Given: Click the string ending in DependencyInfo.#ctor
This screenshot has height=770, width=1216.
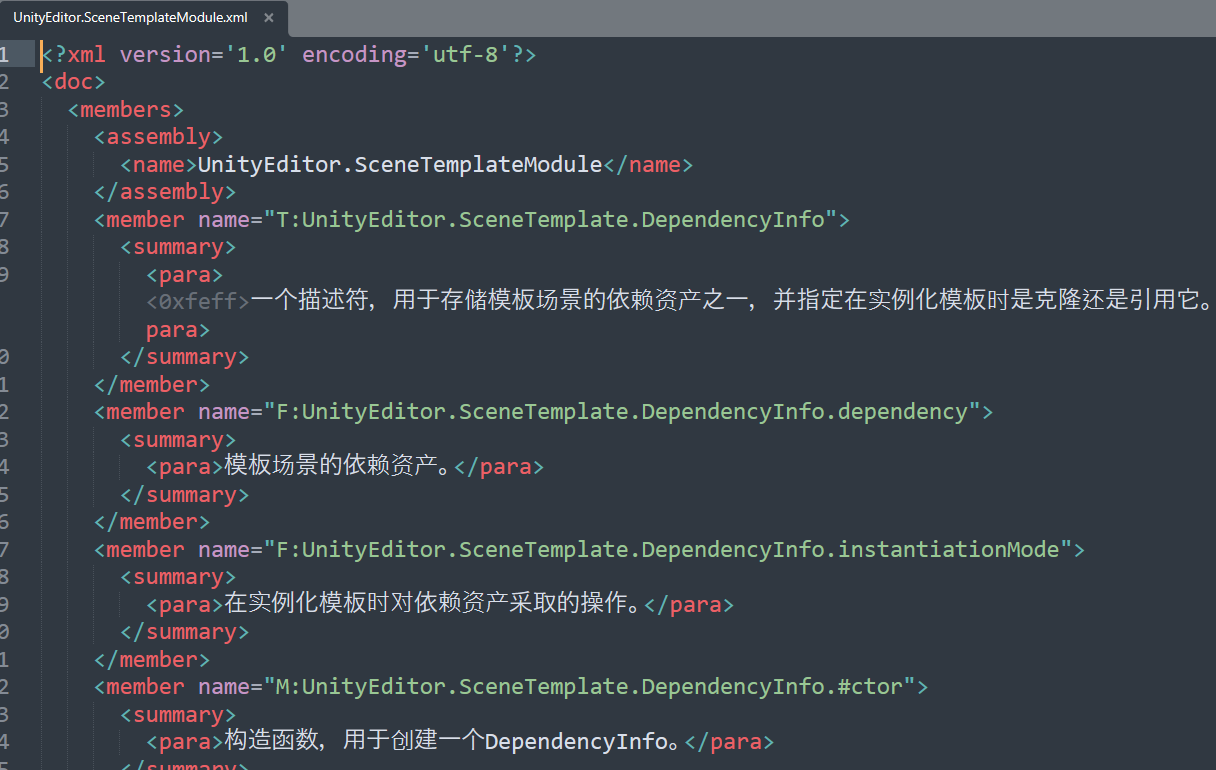Looking at the screenshot, I should click(x=589, y=686).
